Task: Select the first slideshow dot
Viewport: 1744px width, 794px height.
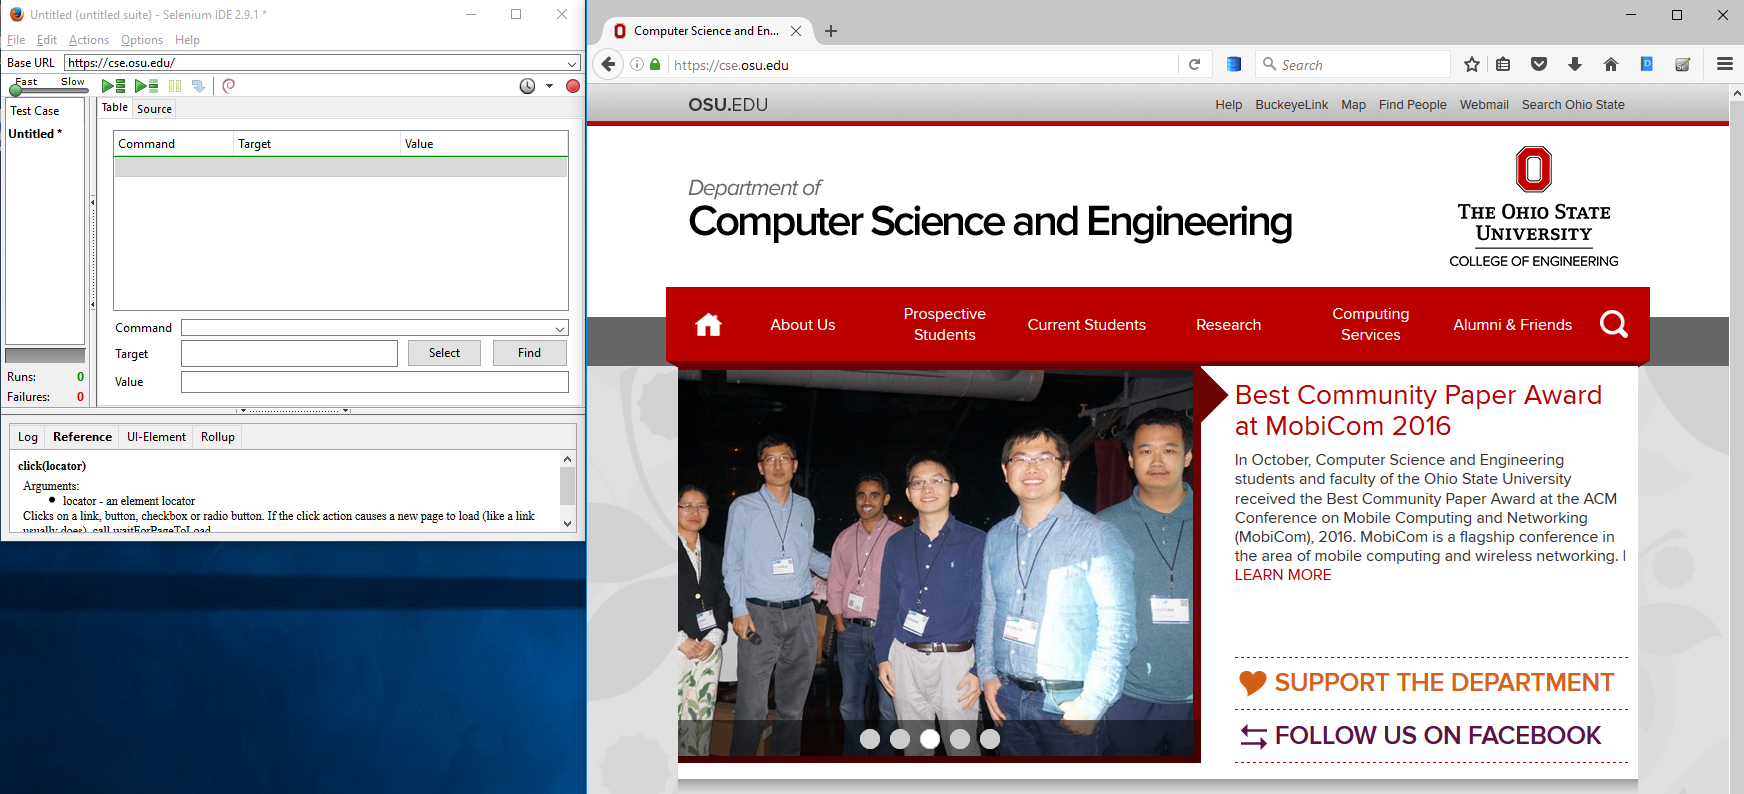Action: (870, 739)
